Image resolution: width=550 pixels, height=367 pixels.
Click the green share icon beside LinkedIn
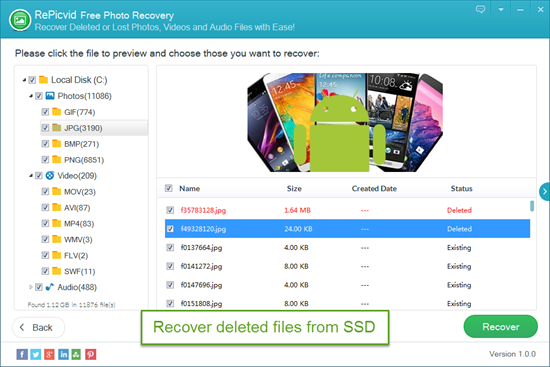[76, 354]
